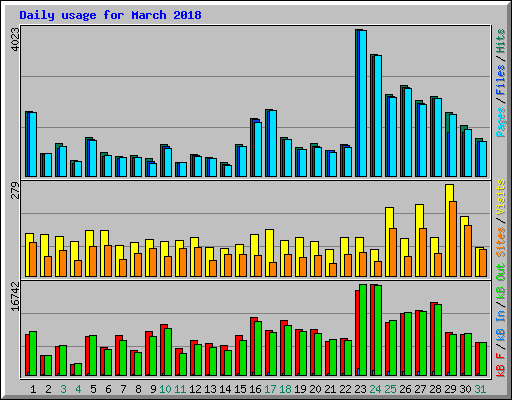
Task: Select day 6 on the x-axis
Action: tap(108, 389)
